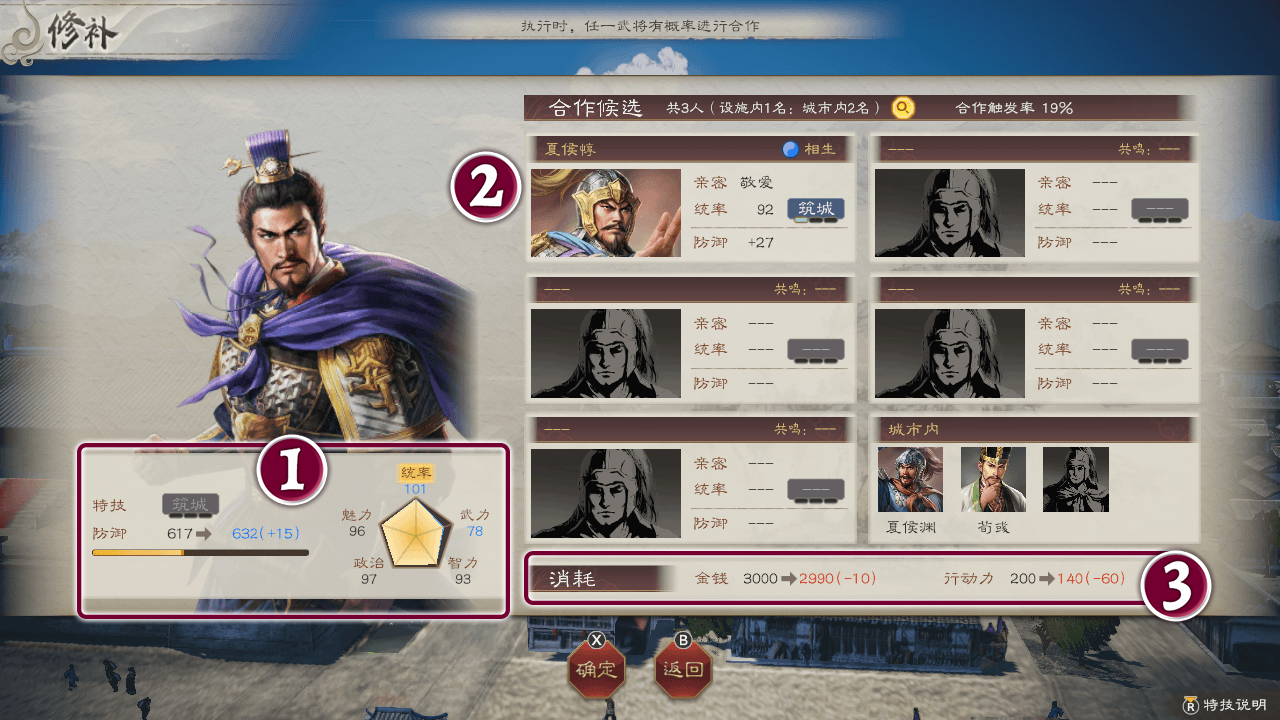Click the 防御 progress bar
This screenshot has height=720, width=1280.
point(200,552)
